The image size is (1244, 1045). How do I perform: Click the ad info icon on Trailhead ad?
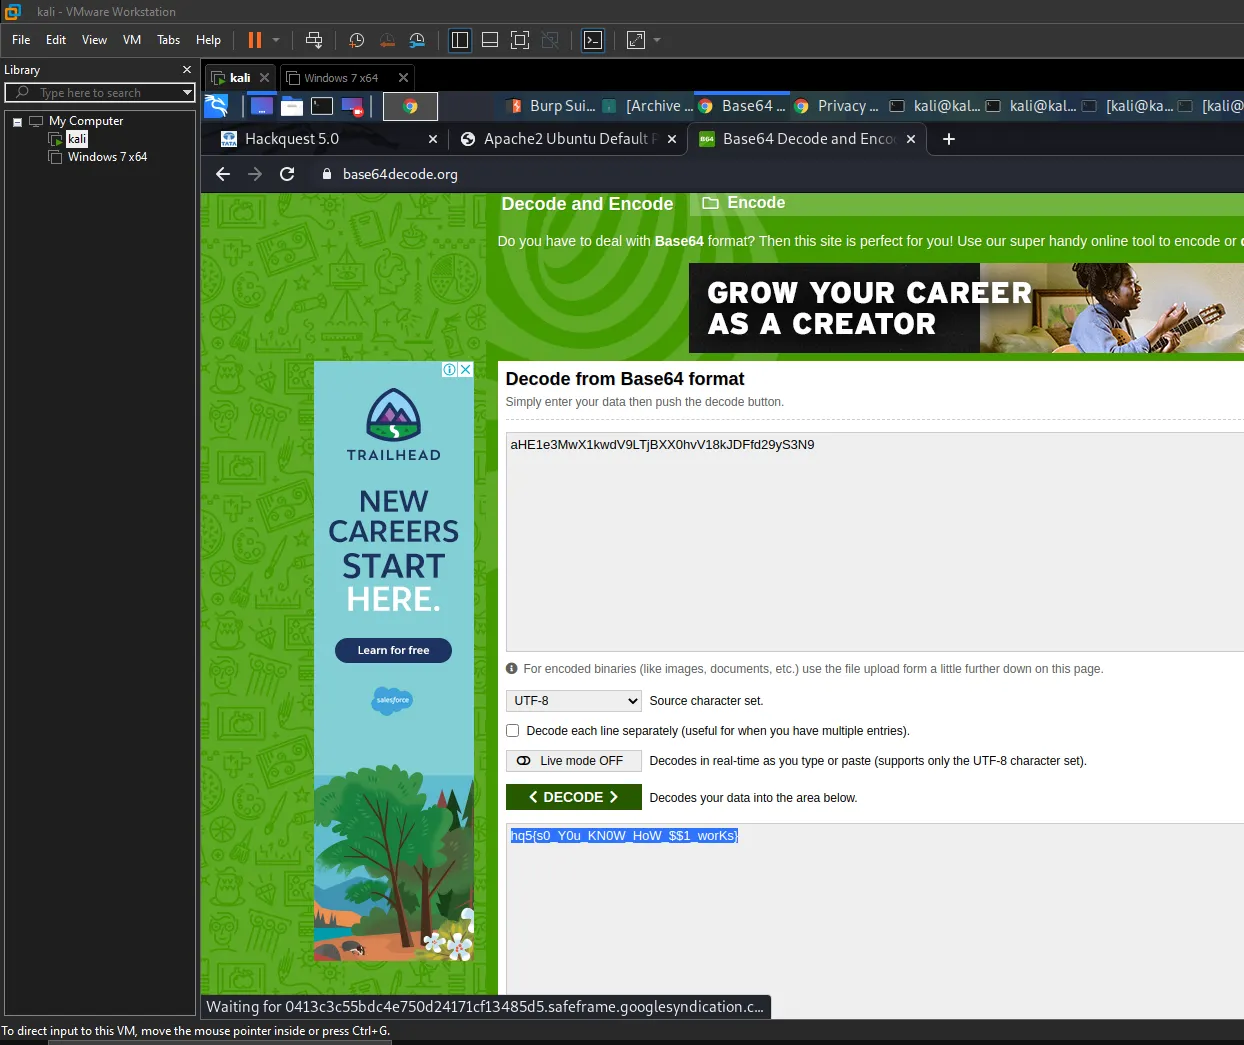click(x=450, y=369)
